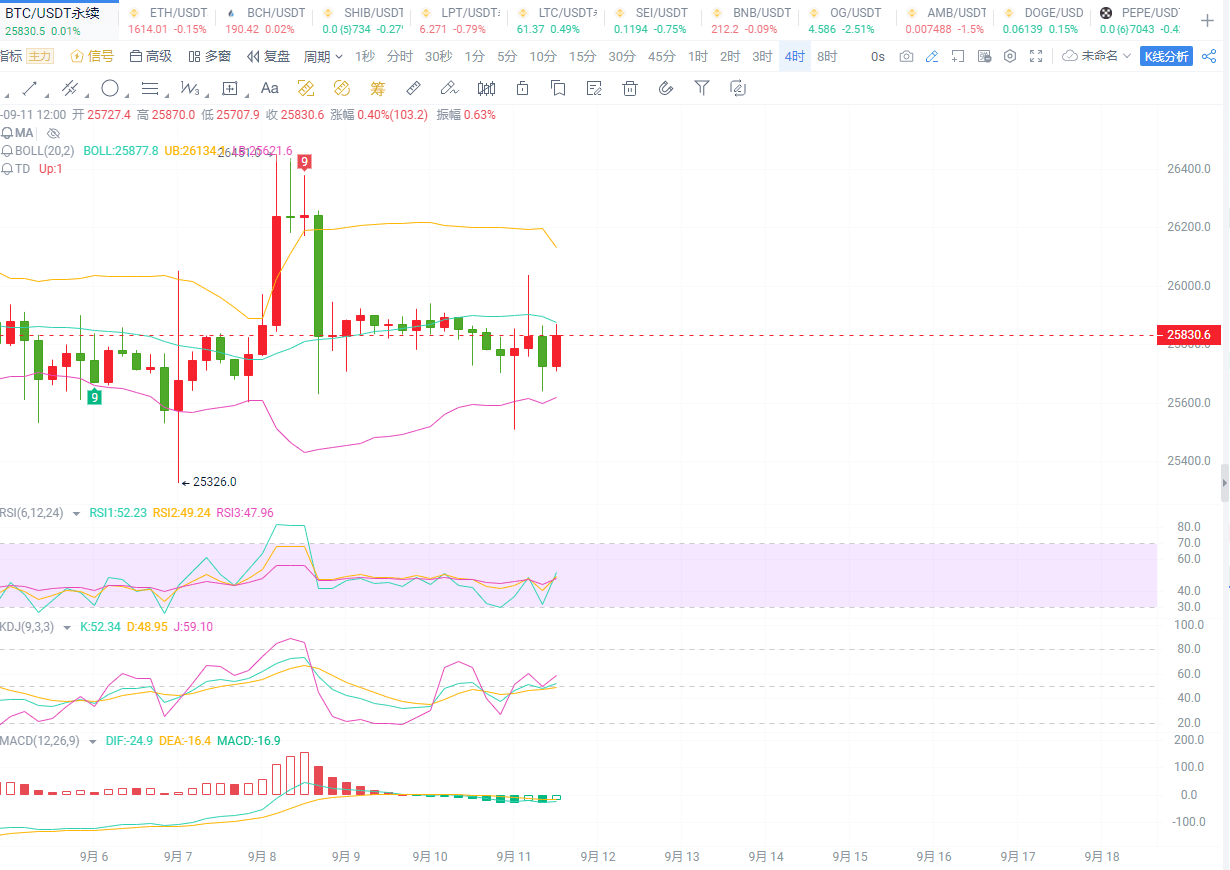Expand the MACD(12,26,9) indicator dropdown arrow

click(x=92, y=741)
